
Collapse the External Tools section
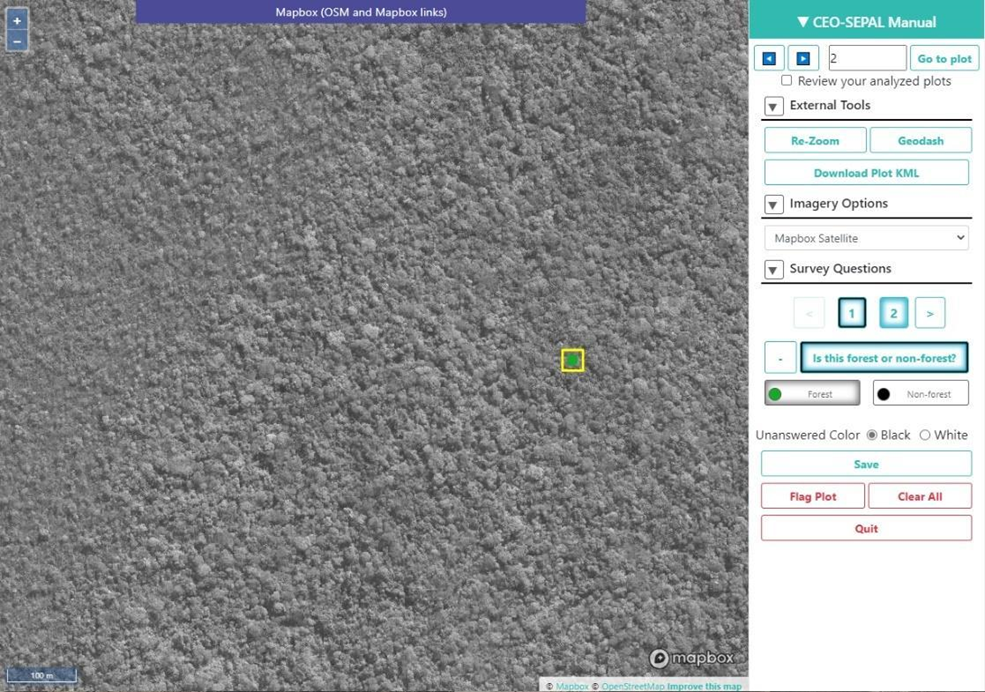[x=773, y=106]
